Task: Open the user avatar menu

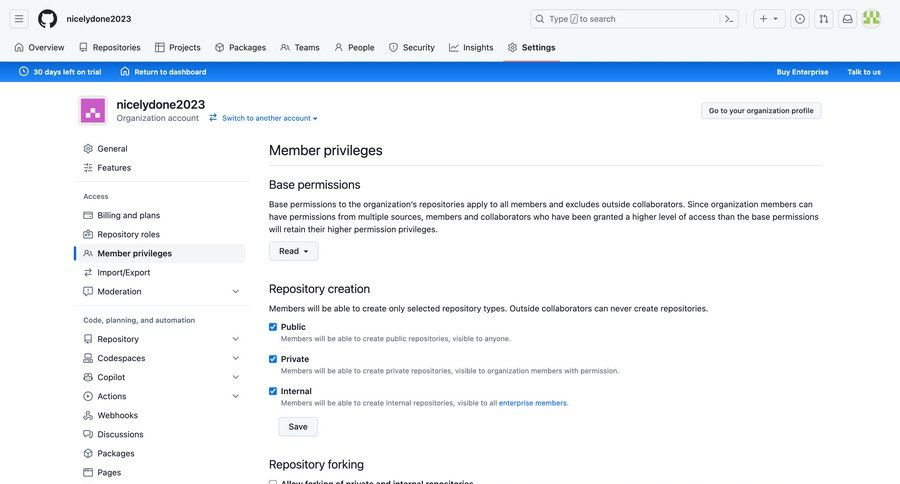Action: tap(871, 19)
